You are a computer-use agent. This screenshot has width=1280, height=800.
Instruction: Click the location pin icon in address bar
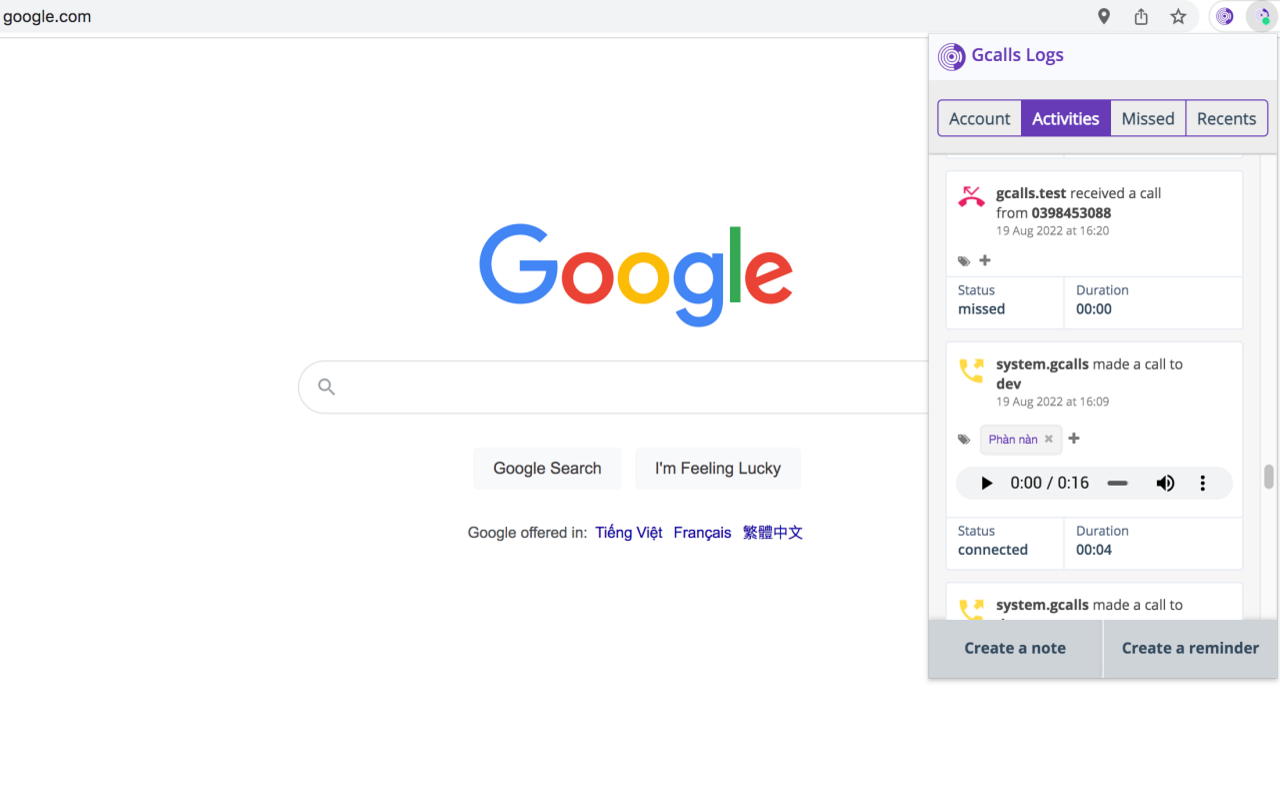[1104, 16]
